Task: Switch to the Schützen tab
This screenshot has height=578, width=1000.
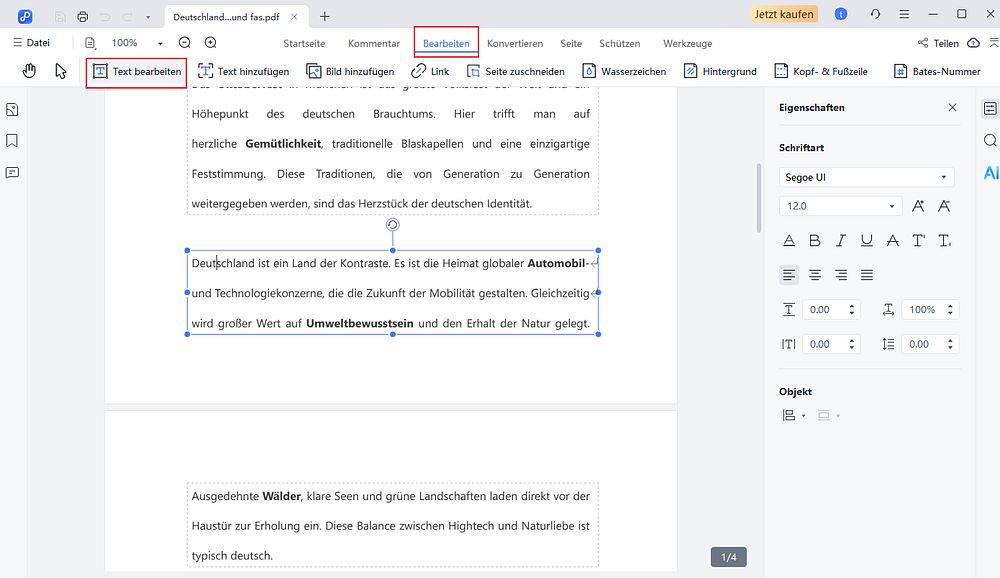Action: 619,43
